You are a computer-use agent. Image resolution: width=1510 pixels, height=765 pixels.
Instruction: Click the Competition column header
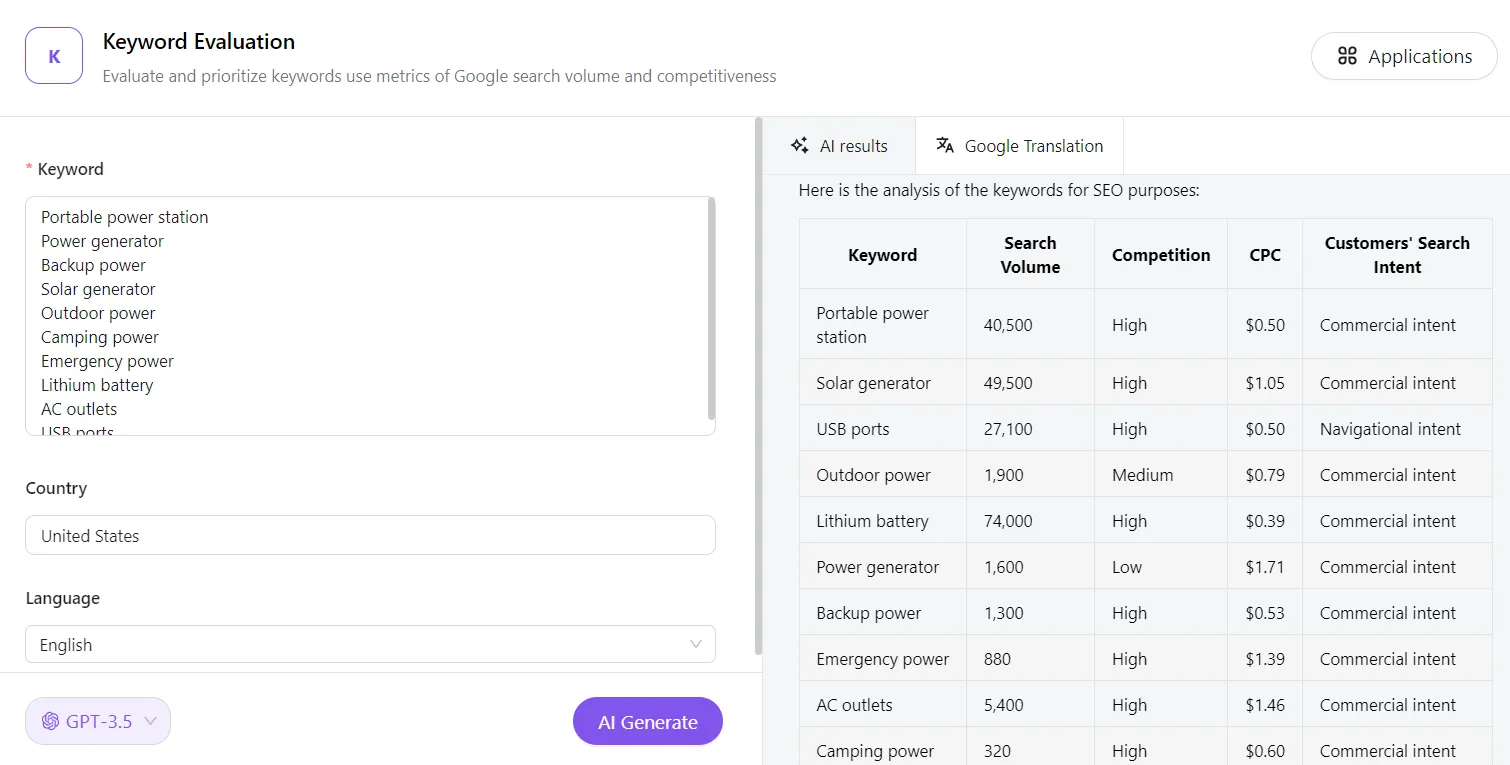[x=1160, y=255]
